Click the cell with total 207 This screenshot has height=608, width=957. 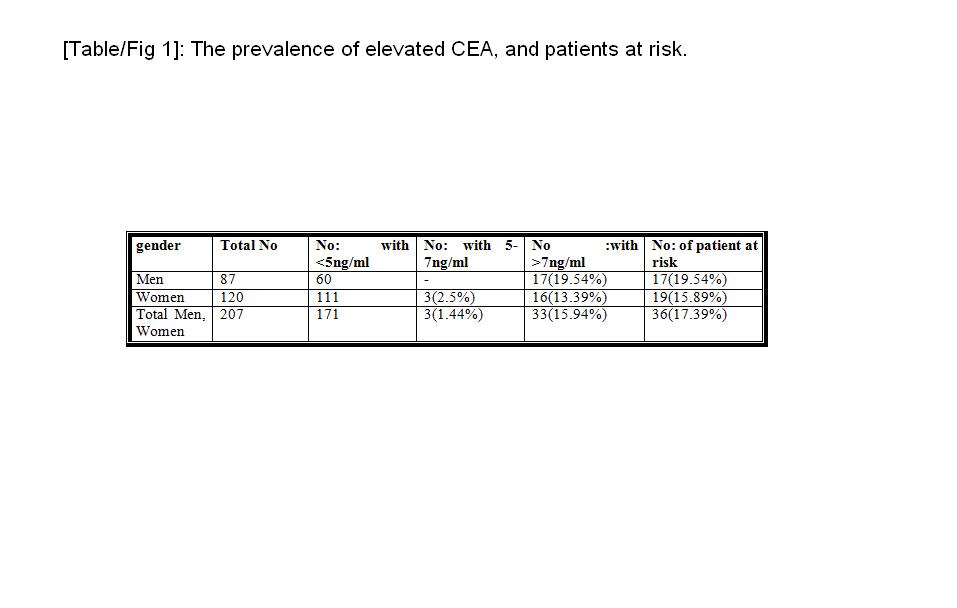232,314
